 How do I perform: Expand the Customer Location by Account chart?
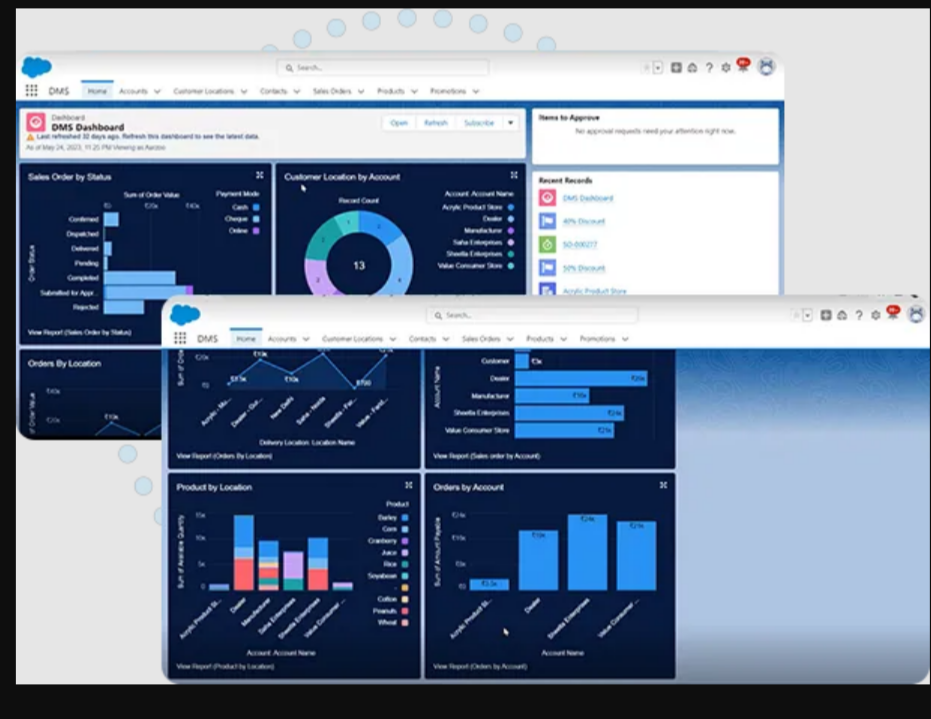pos(514,175)
